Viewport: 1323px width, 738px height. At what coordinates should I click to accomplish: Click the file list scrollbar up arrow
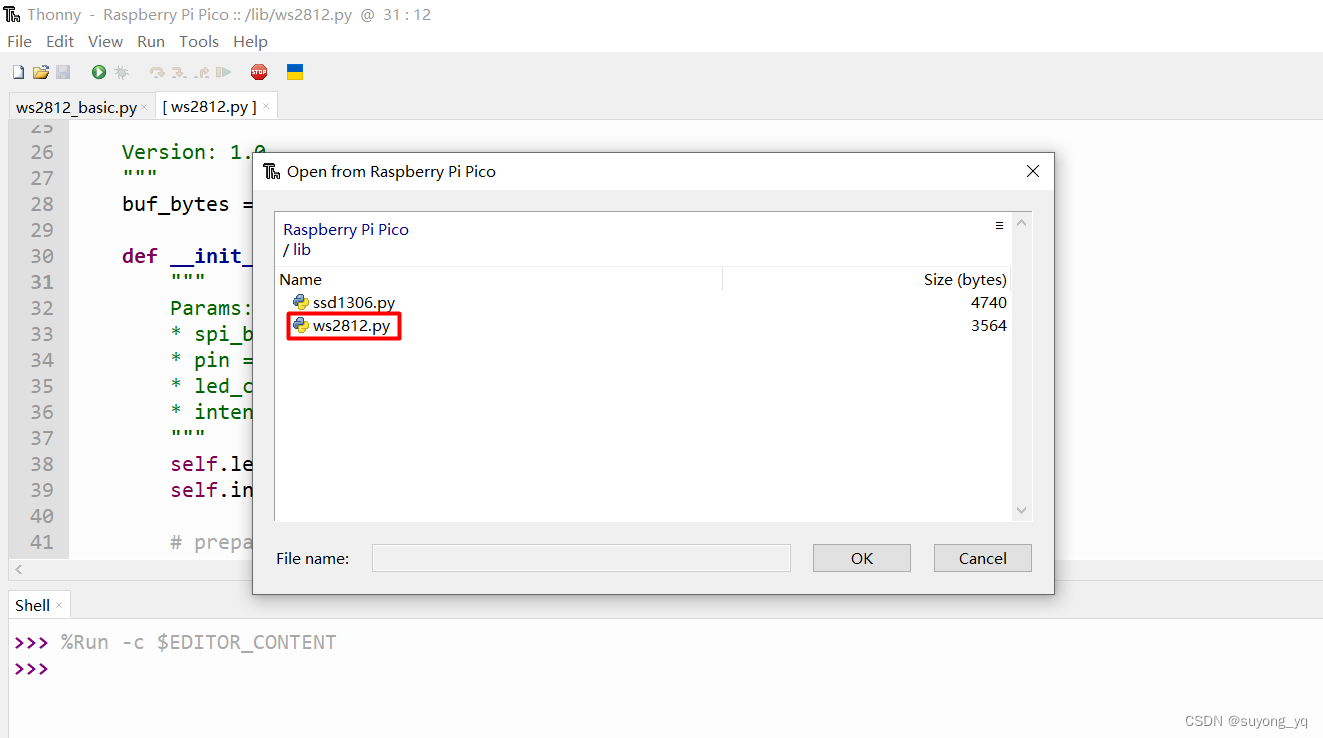[x=1021, y=225]
